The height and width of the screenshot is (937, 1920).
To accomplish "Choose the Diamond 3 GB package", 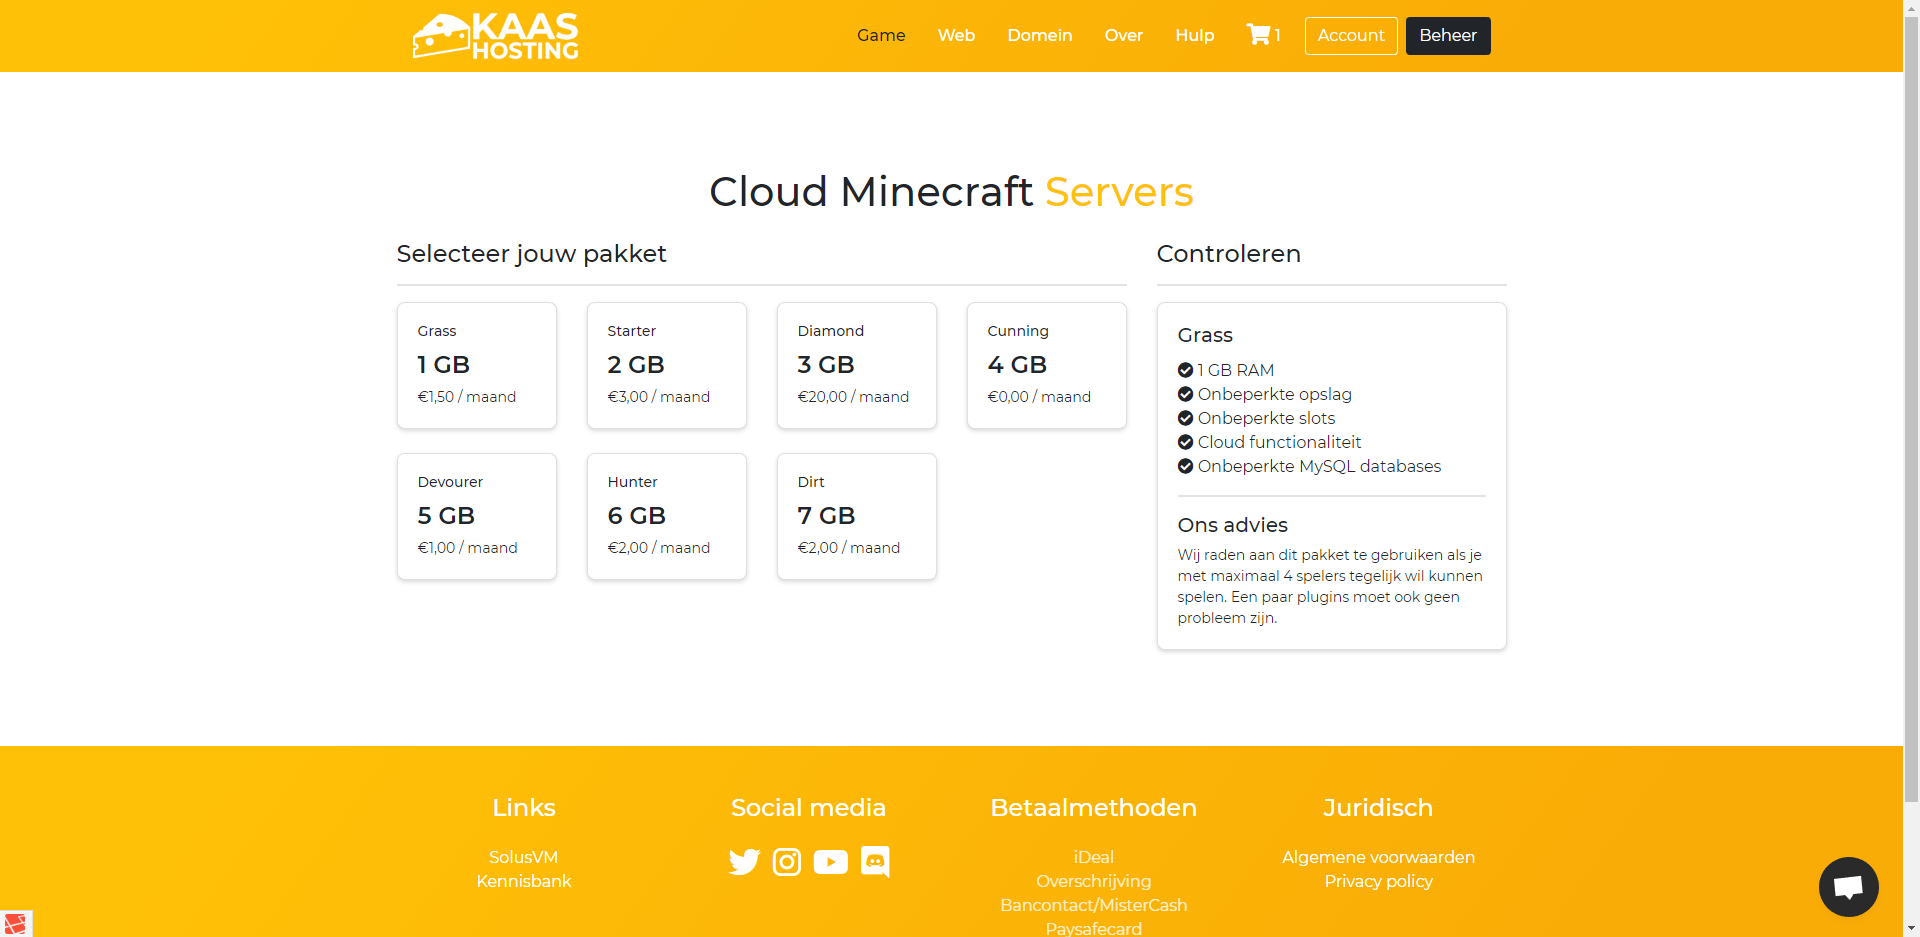I will pyautogui.click(x=857, y=365).
